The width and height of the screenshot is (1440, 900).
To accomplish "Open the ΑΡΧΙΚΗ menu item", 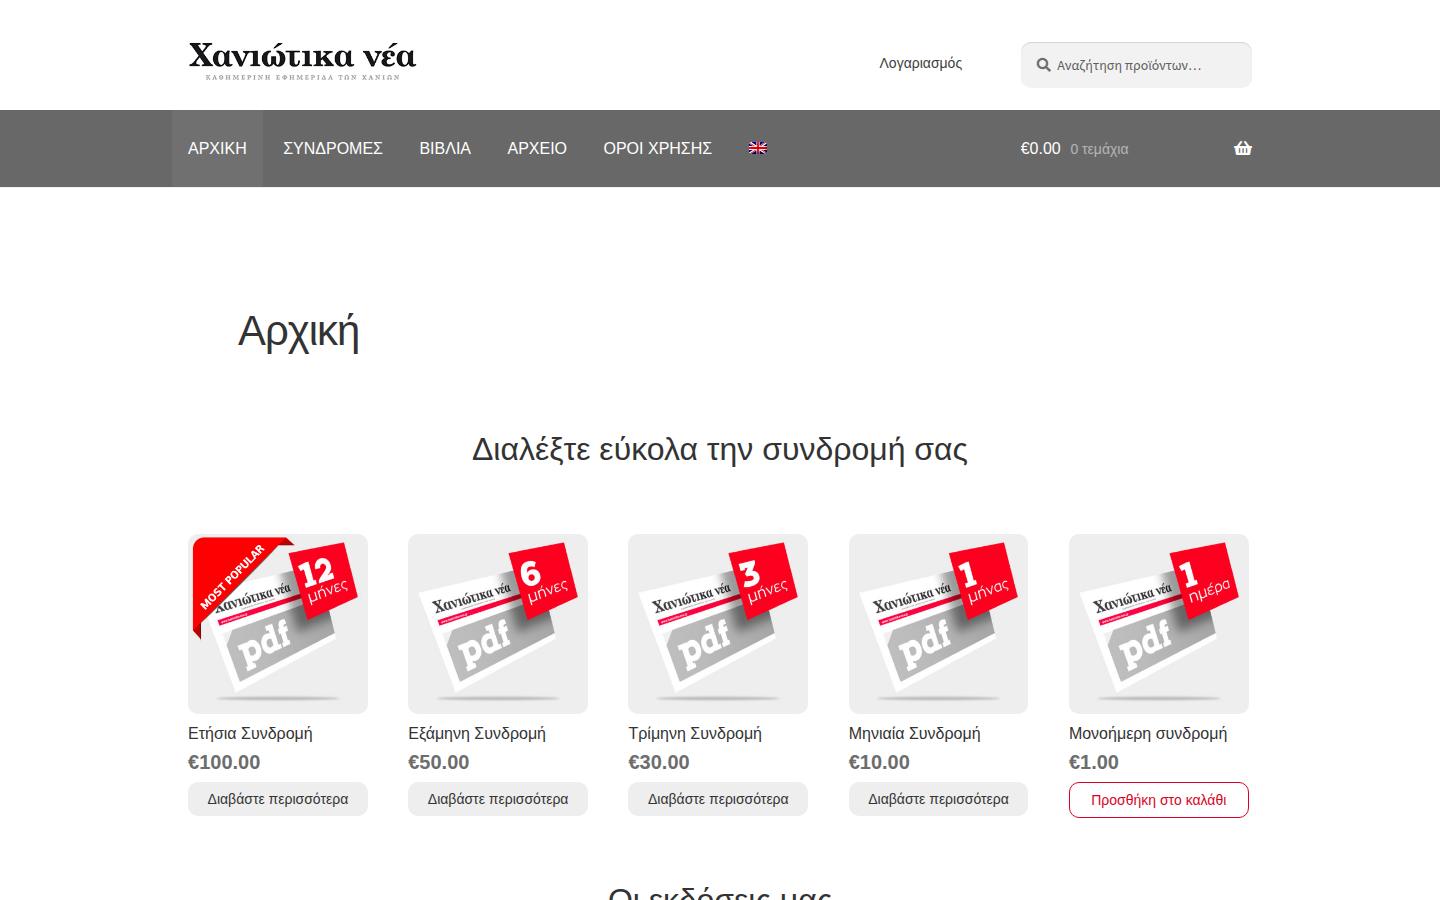I will pyautogui.click(x=217, y=148).
